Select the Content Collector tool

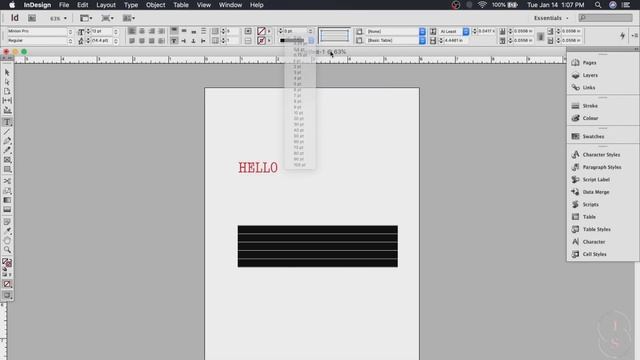(x=7, y=110)
